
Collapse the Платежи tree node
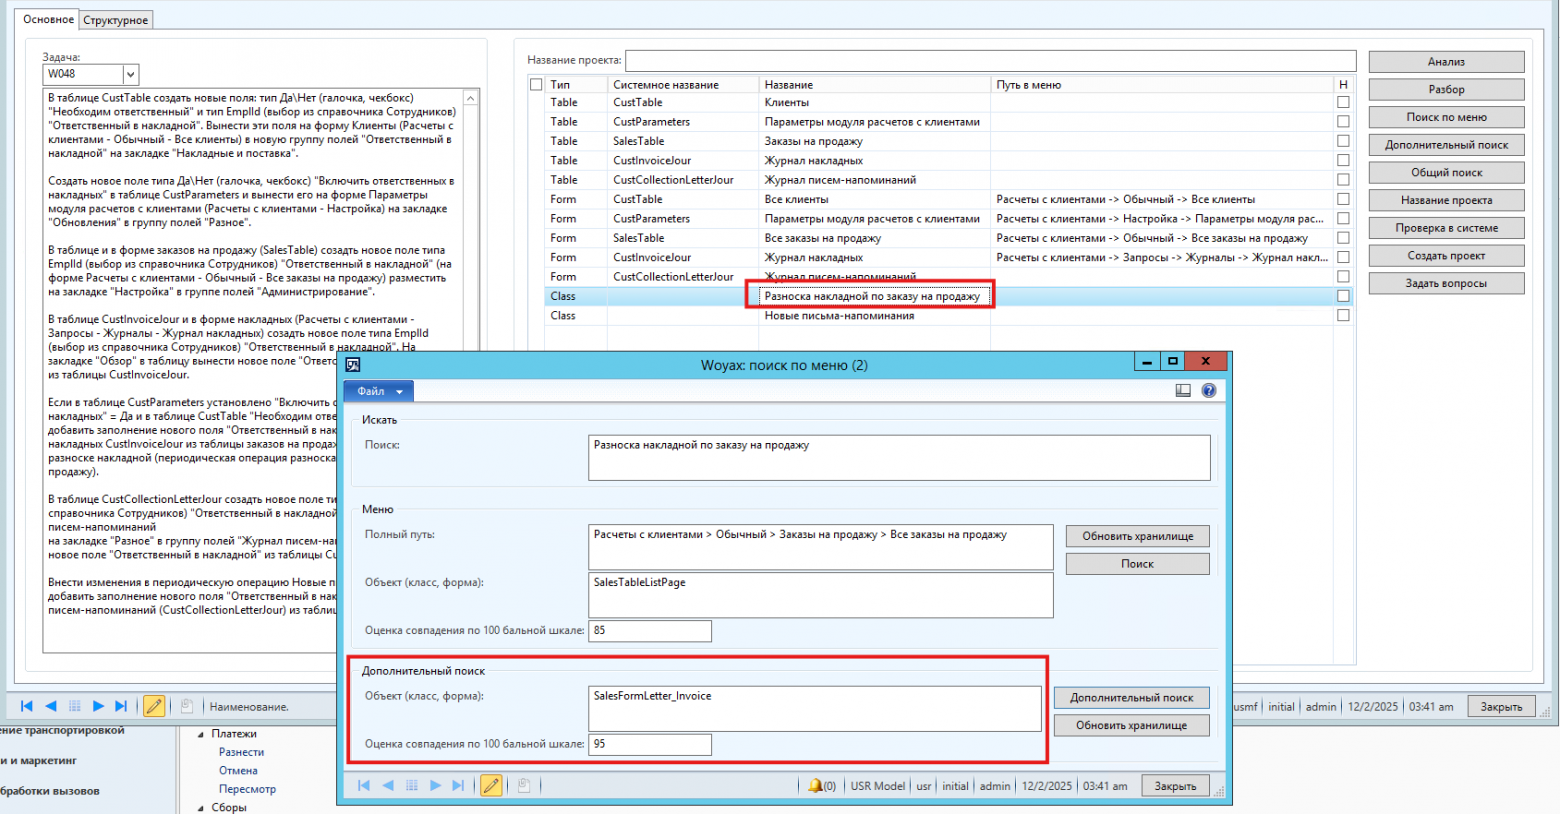[x=201, y=734]
